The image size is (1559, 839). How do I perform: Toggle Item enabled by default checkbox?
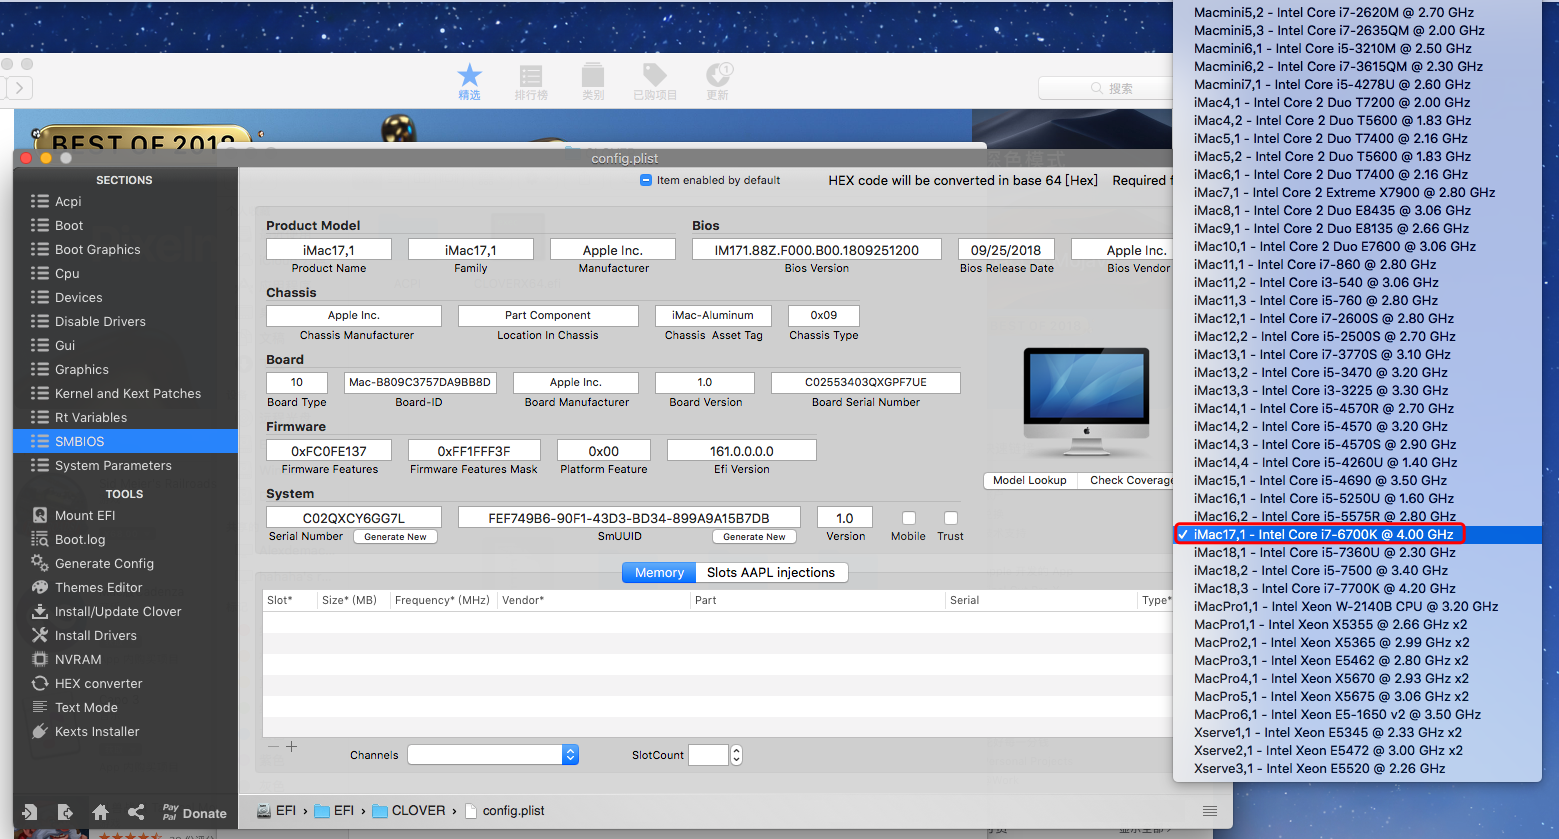pos(646,180)
